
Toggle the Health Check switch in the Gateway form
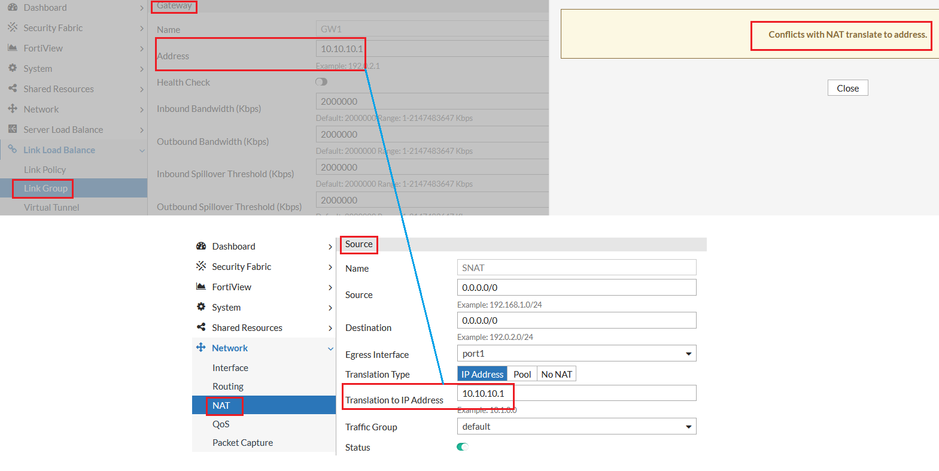[322, 82]
